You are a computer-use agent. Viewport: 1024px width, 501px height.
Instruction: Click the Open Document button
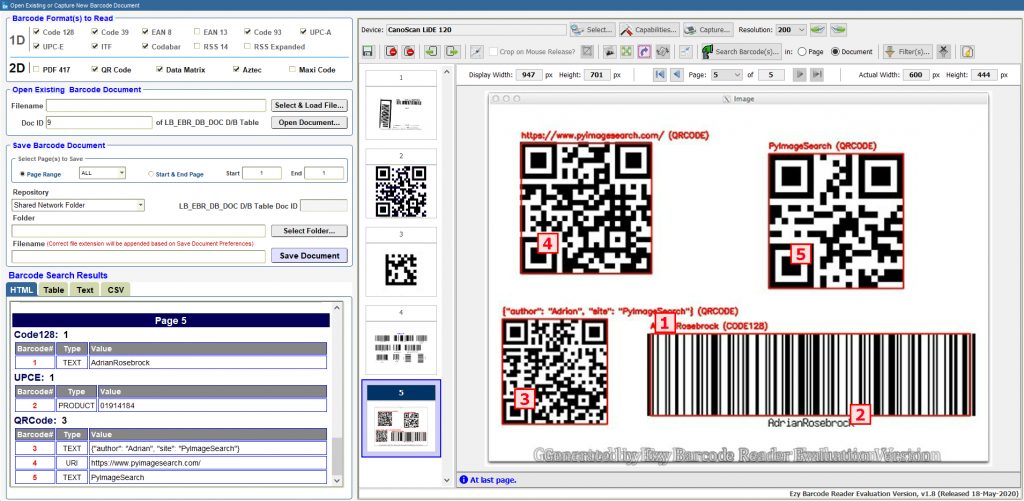click(310, 122)
